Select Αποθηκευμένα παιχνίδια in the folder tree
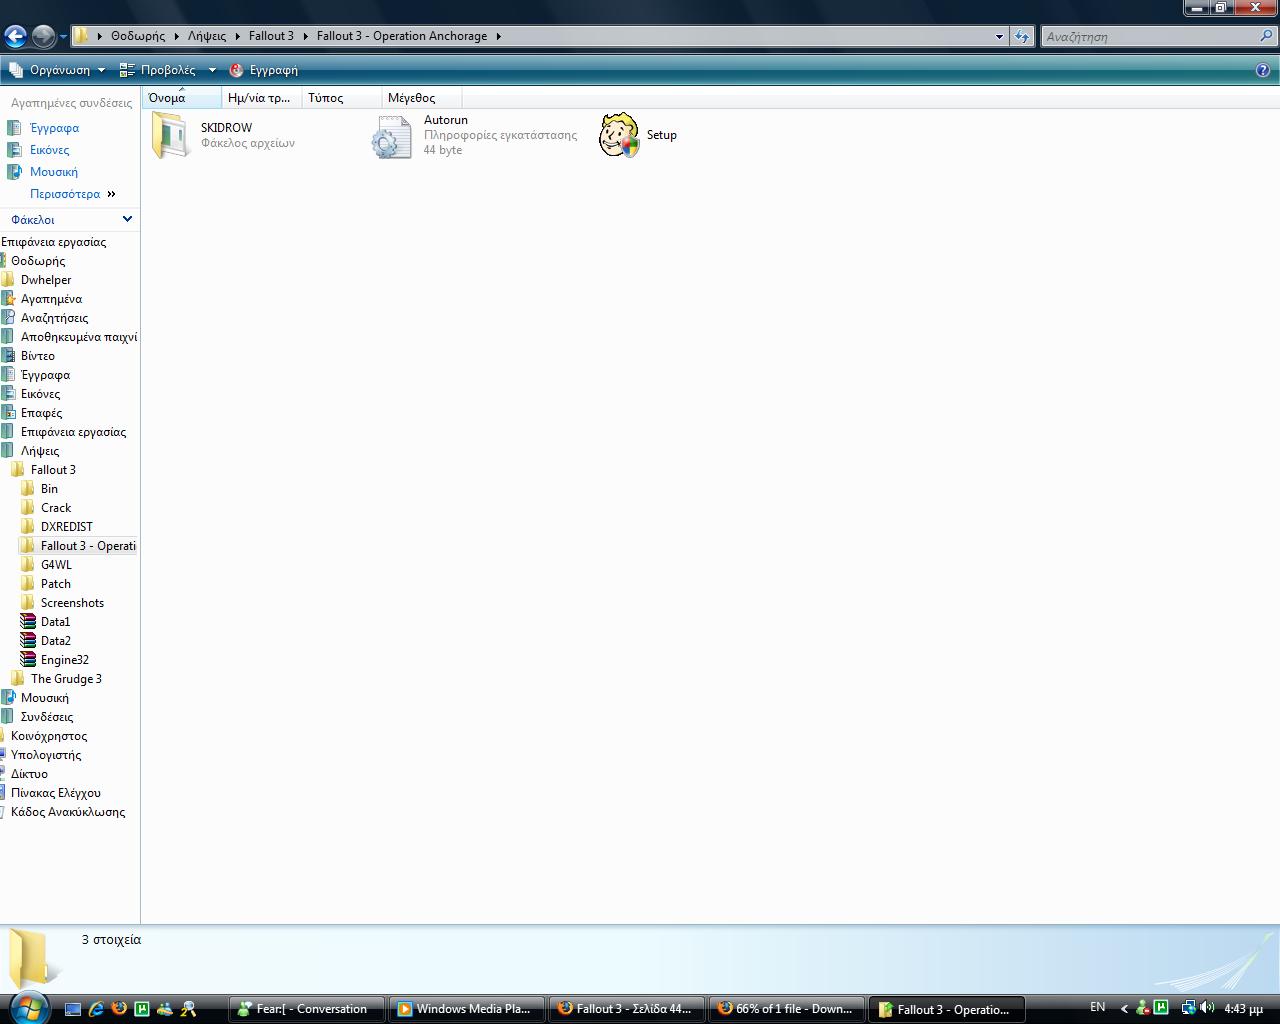This screenshot has height=1024, width=1280. coord(79,337)
